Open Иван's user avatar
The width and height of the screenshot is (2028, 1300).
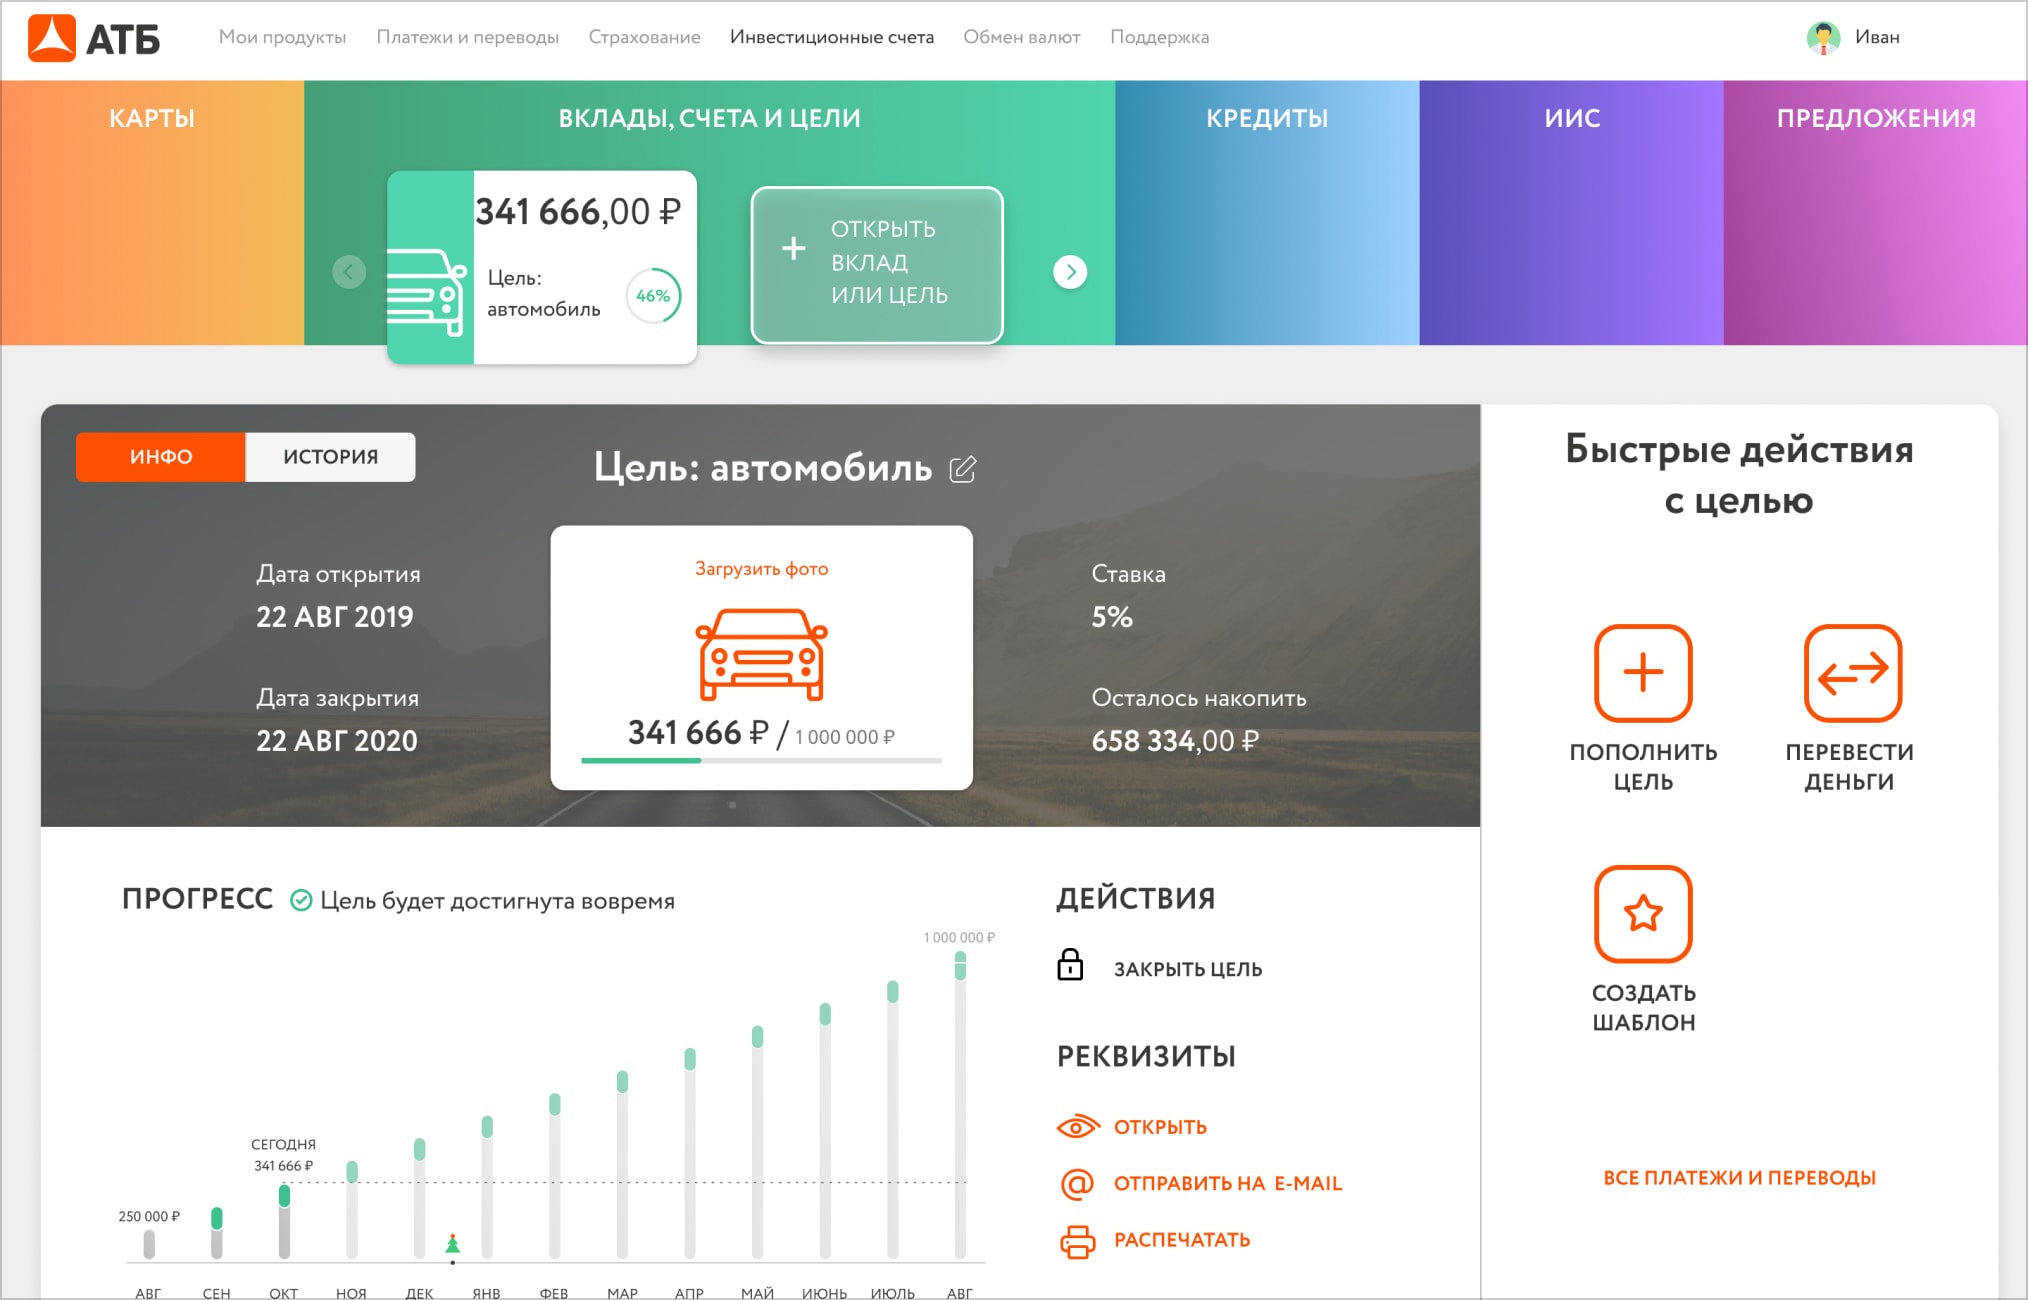click(1823, 38)
